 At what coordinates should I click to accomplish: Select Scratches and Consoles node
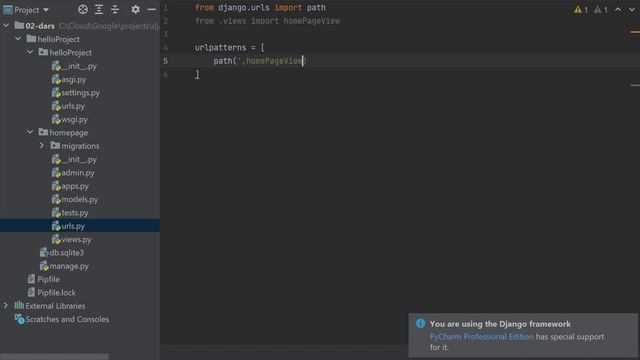tap(62, 319)
